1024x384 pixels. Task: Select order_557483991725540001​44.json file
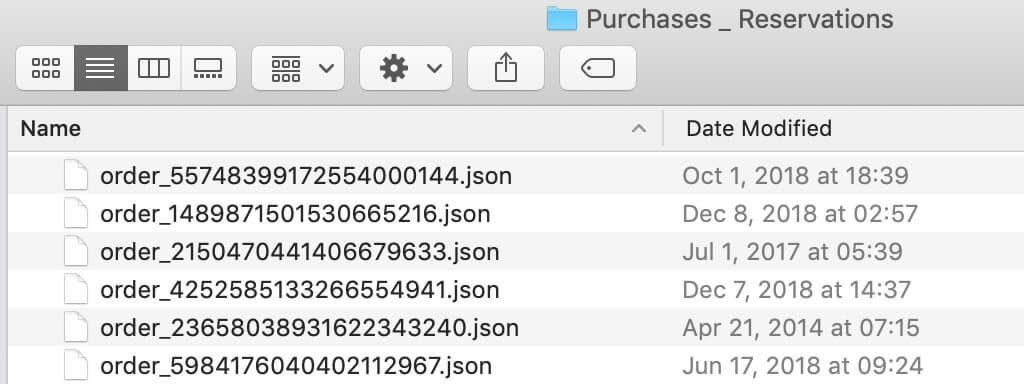pos(516,176)
